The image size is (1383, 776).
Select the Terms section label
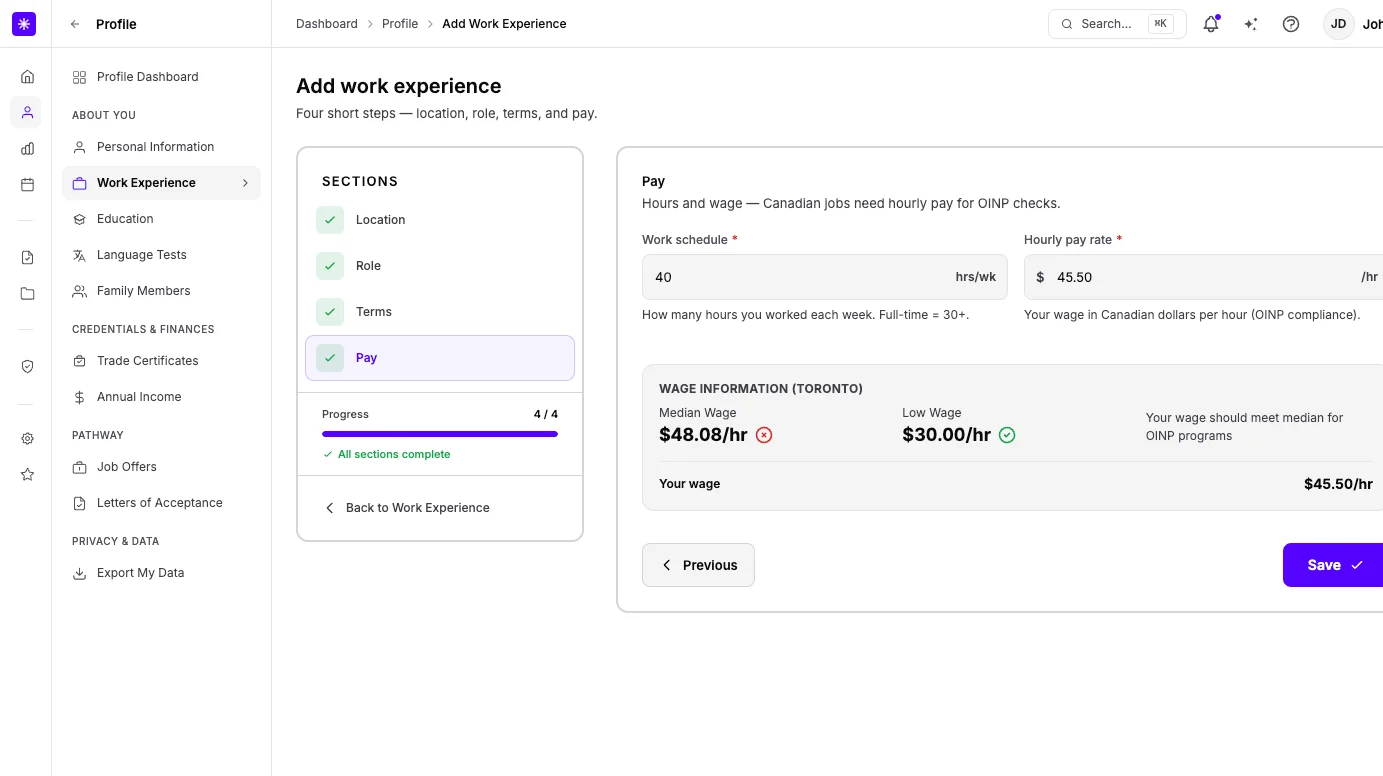[374, 312]
